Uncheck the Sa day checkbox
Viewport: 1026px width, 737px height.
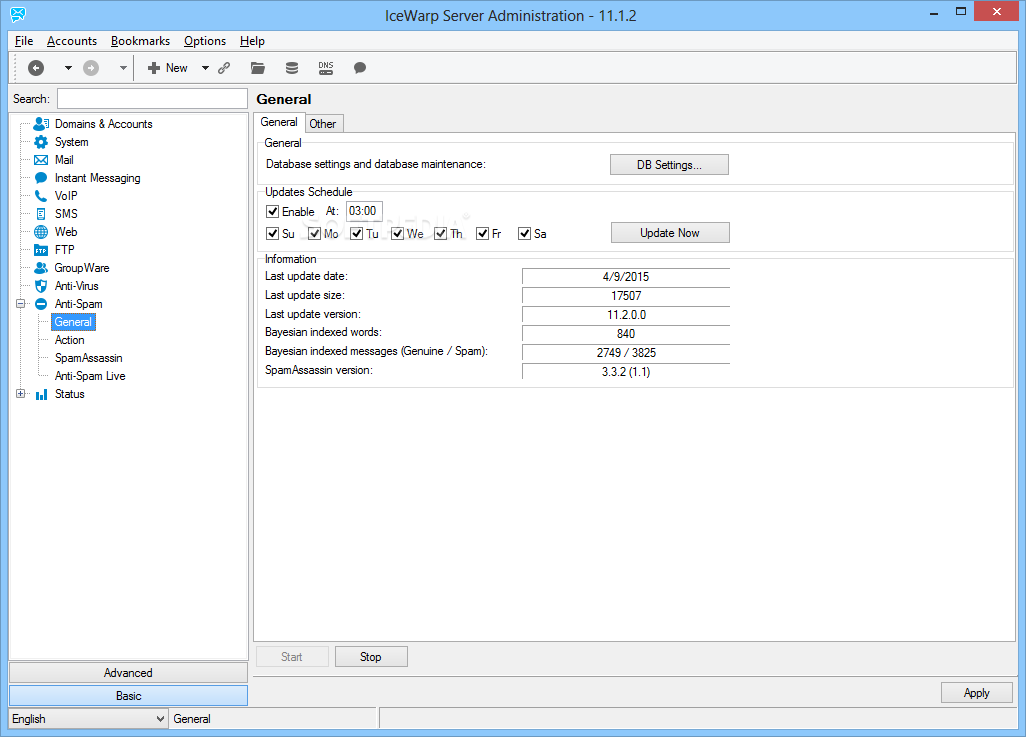pos(524,234)
